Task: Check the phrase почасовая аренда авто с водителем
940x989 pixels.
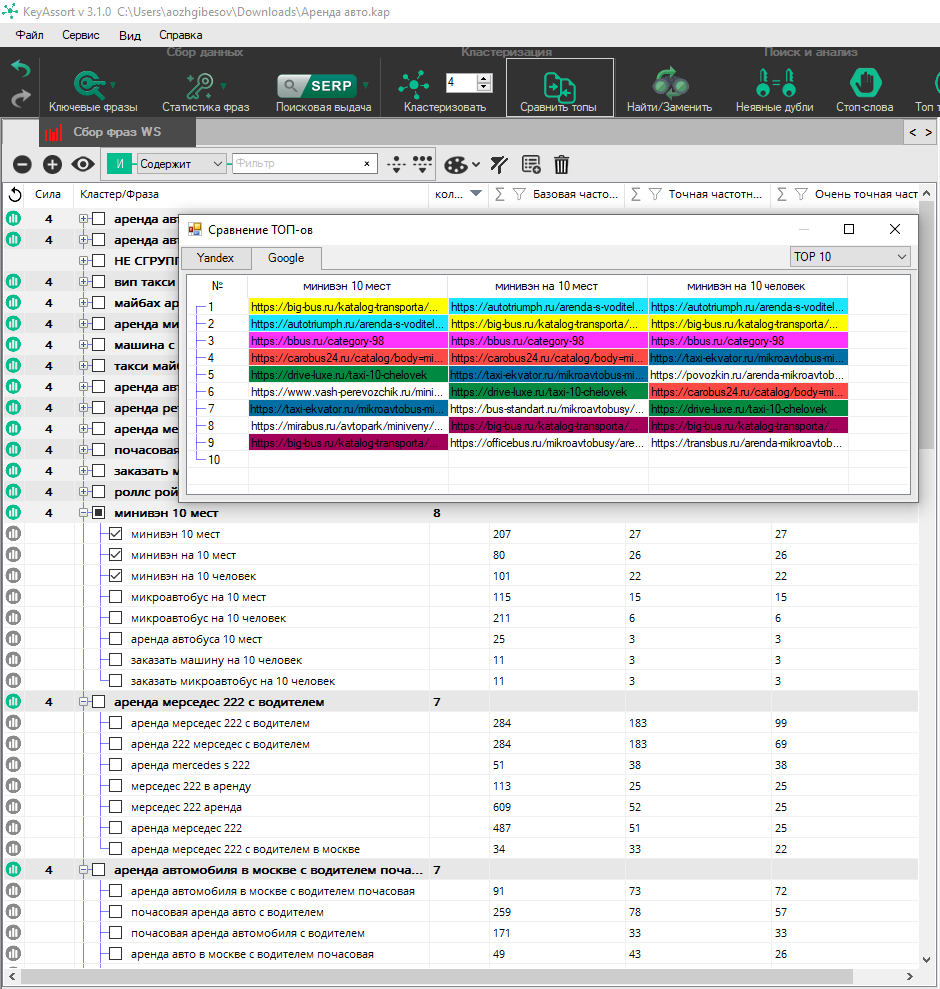Action: pyautogui.click(x=115, y=912)
